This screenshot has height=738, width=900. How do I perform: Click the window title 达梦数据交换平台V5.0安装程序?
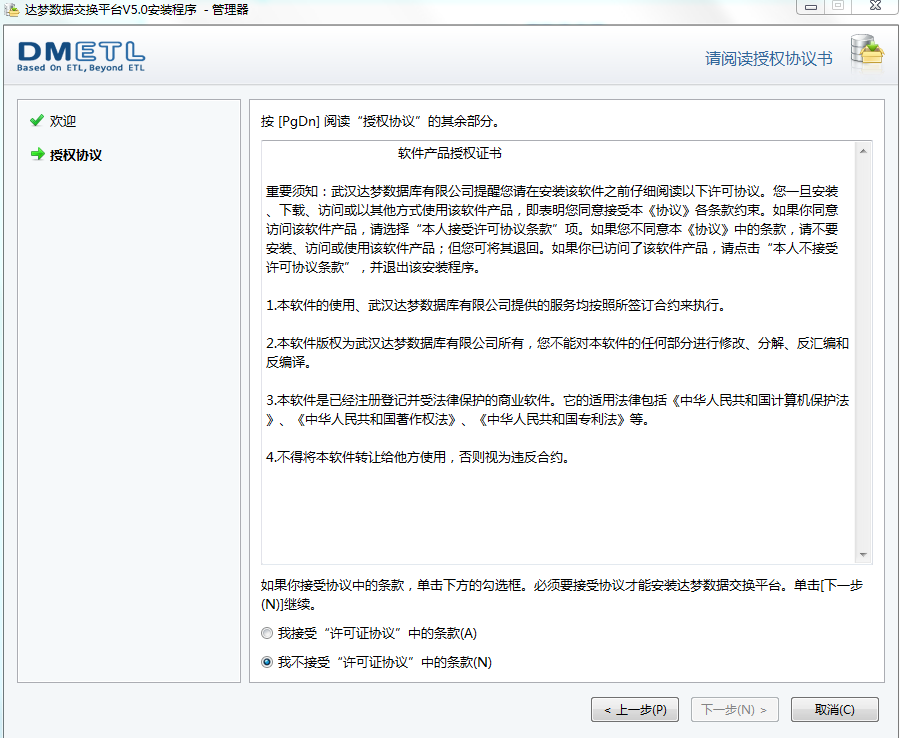point(111,9)
